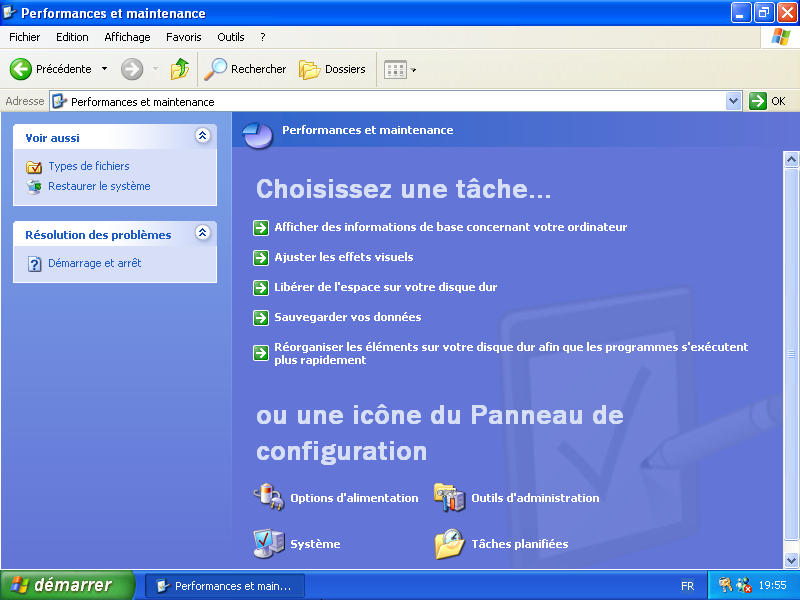Click the scrollbar down arrow

point(791,560)
